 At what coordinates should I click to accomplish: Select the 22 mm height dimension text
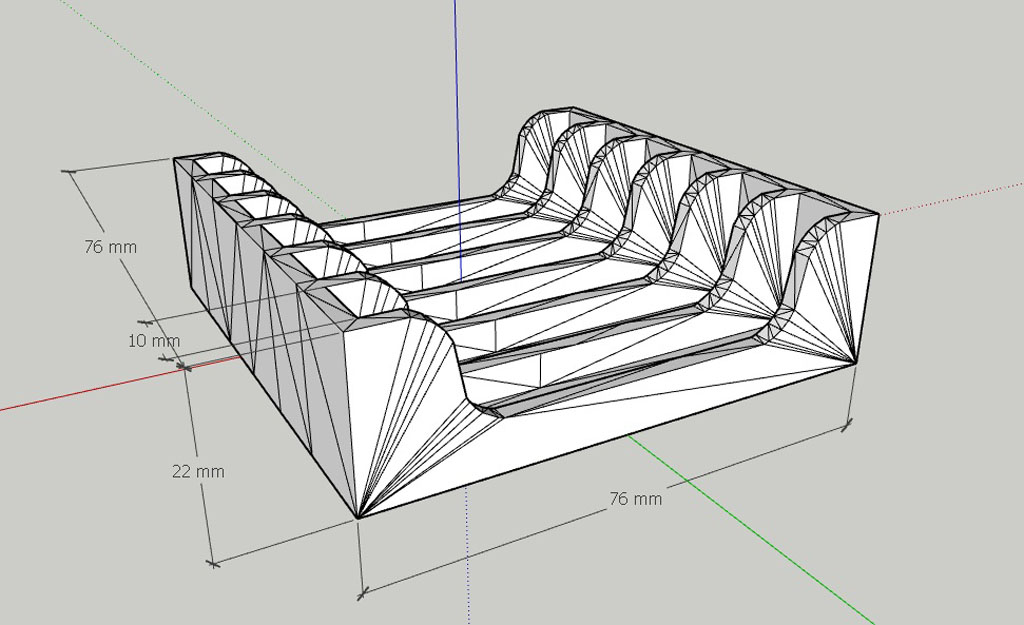pos(196,471)
